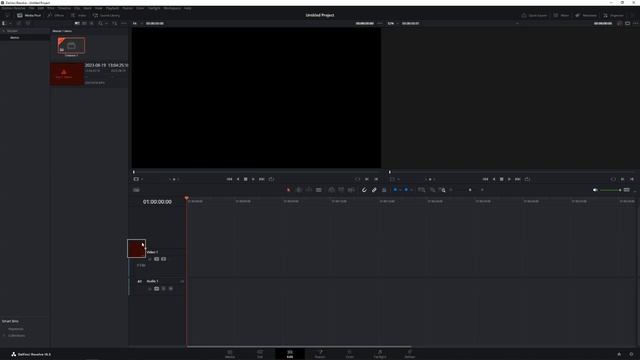Open the Playback menu

[x=113, y=8]
